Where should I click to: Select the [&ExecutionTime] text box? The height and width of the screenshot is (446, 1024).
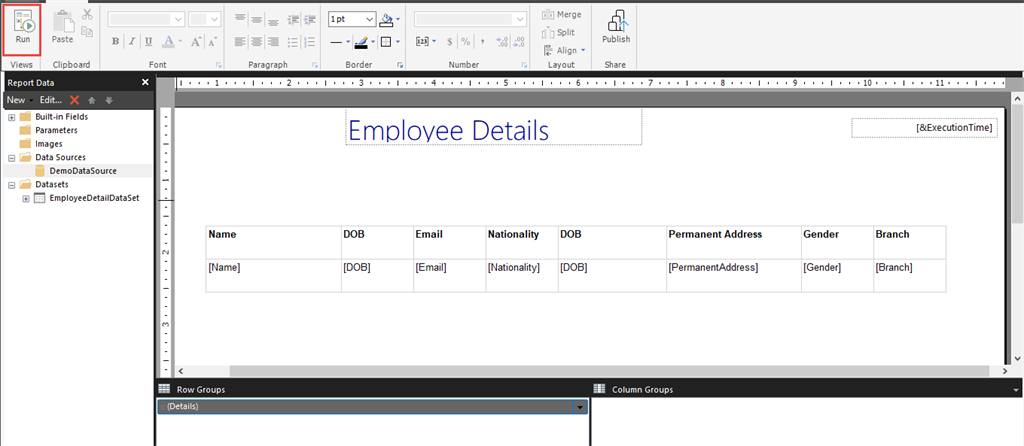924,128
